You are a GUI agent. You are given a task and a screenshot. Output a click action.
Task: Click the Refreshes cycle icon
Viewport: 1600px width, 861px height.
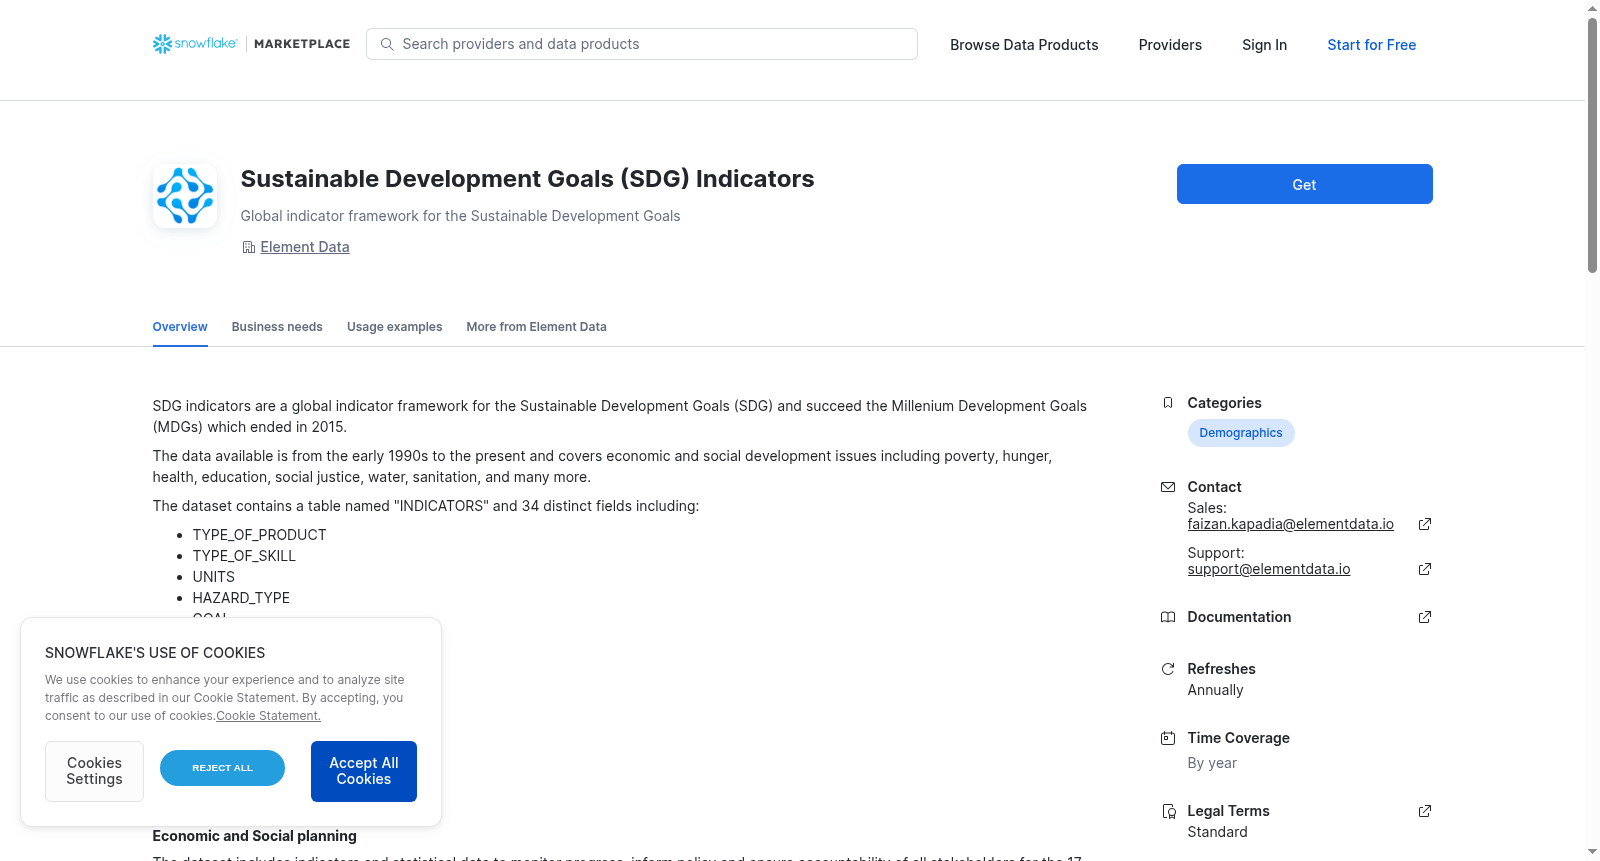point(1168,669)
